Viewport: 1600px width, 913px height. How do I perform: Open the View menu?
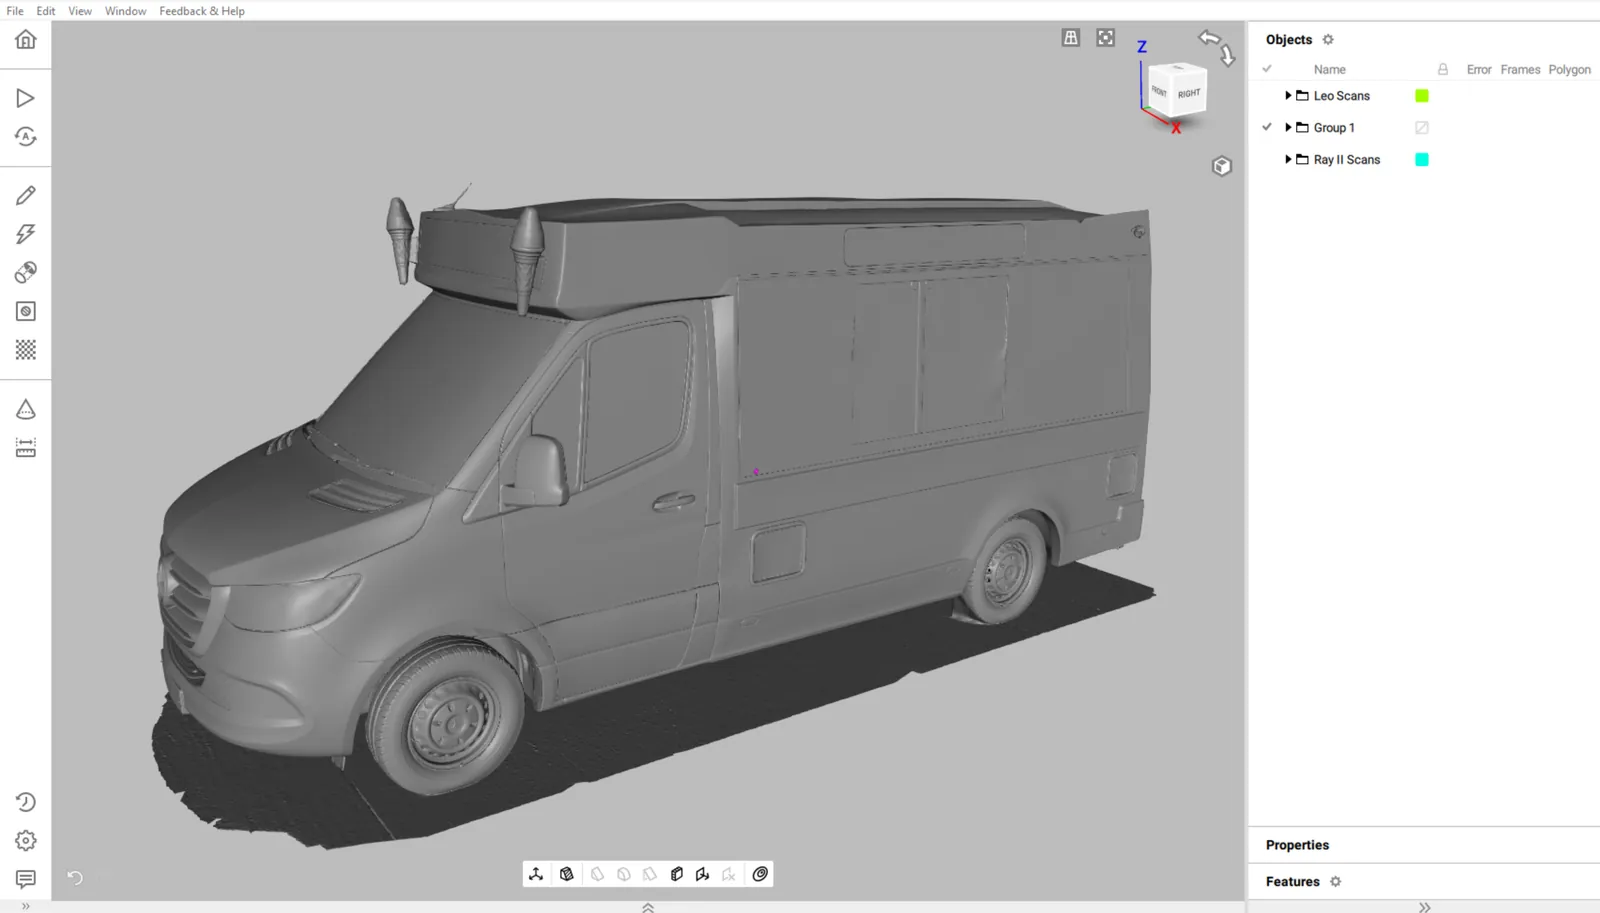80,11
